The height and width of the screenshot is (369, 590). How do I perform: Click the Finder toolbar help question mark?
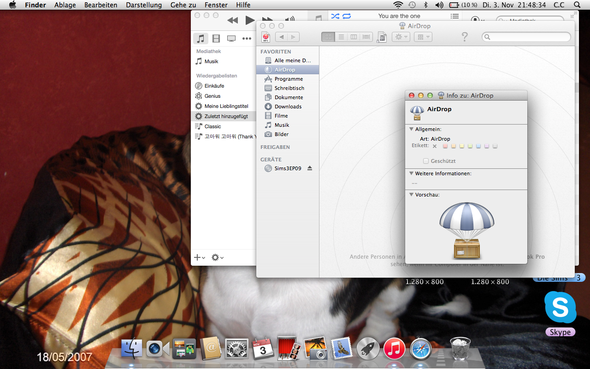coord(465,37)
